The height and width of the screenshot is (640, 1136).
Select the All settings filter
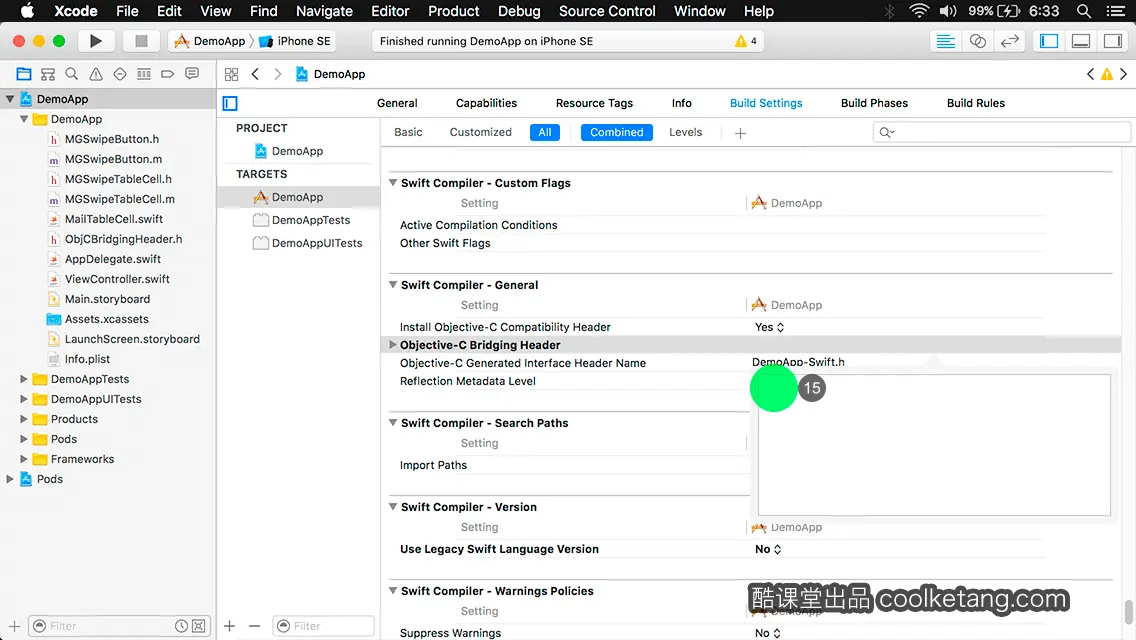click(545, 133)
